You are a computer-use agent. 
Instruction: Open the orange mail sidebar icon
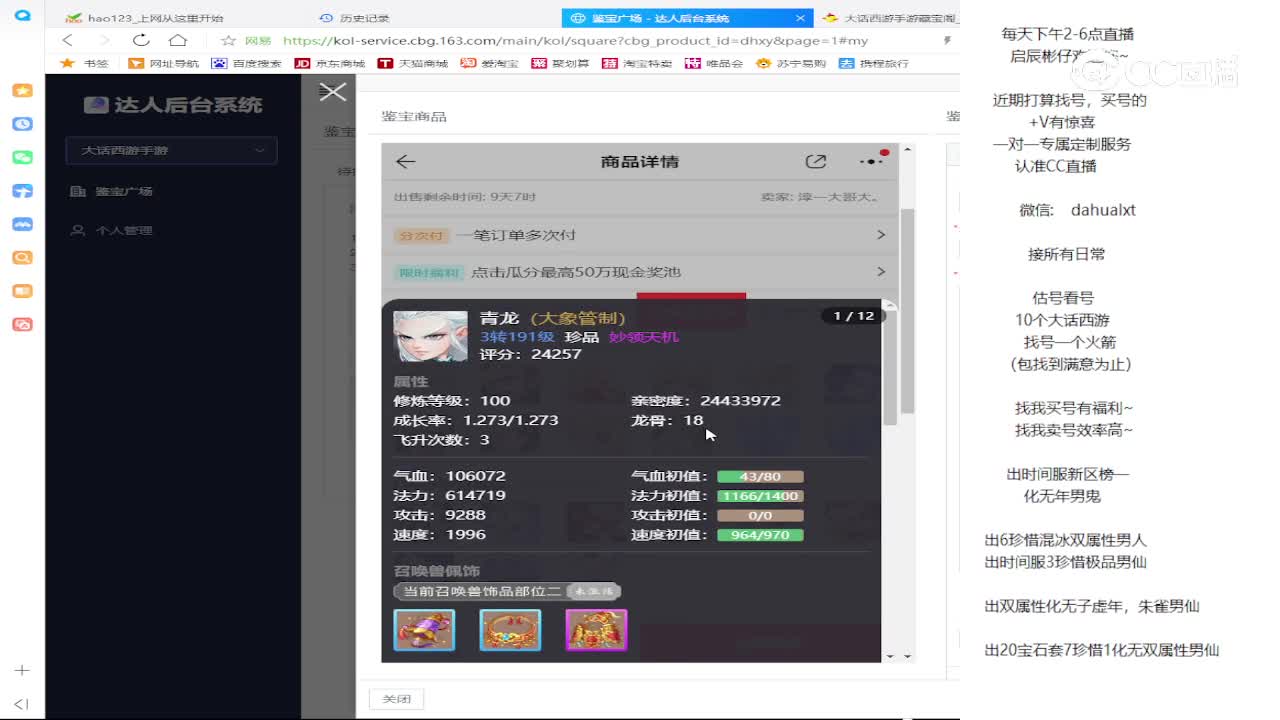click(x=22, y=291)
